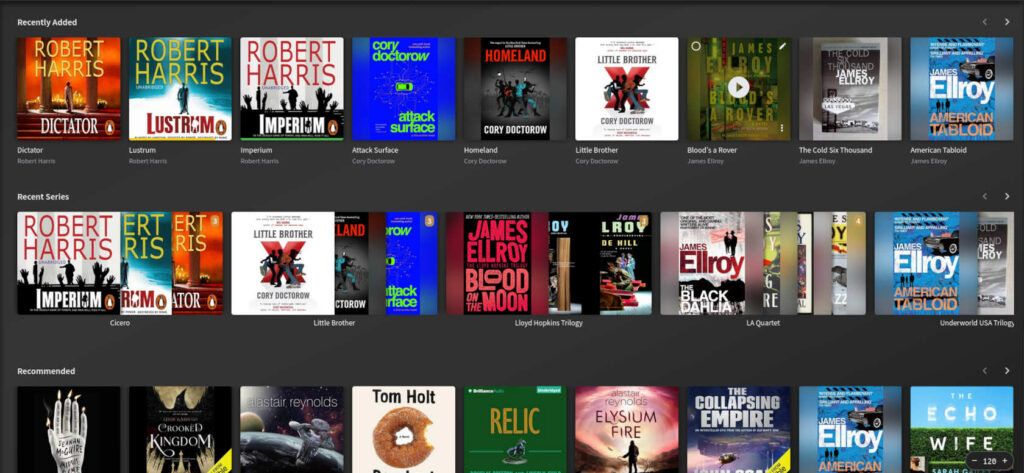
Task: Click the Recent Series shelf heading
Action: (43, 197)
